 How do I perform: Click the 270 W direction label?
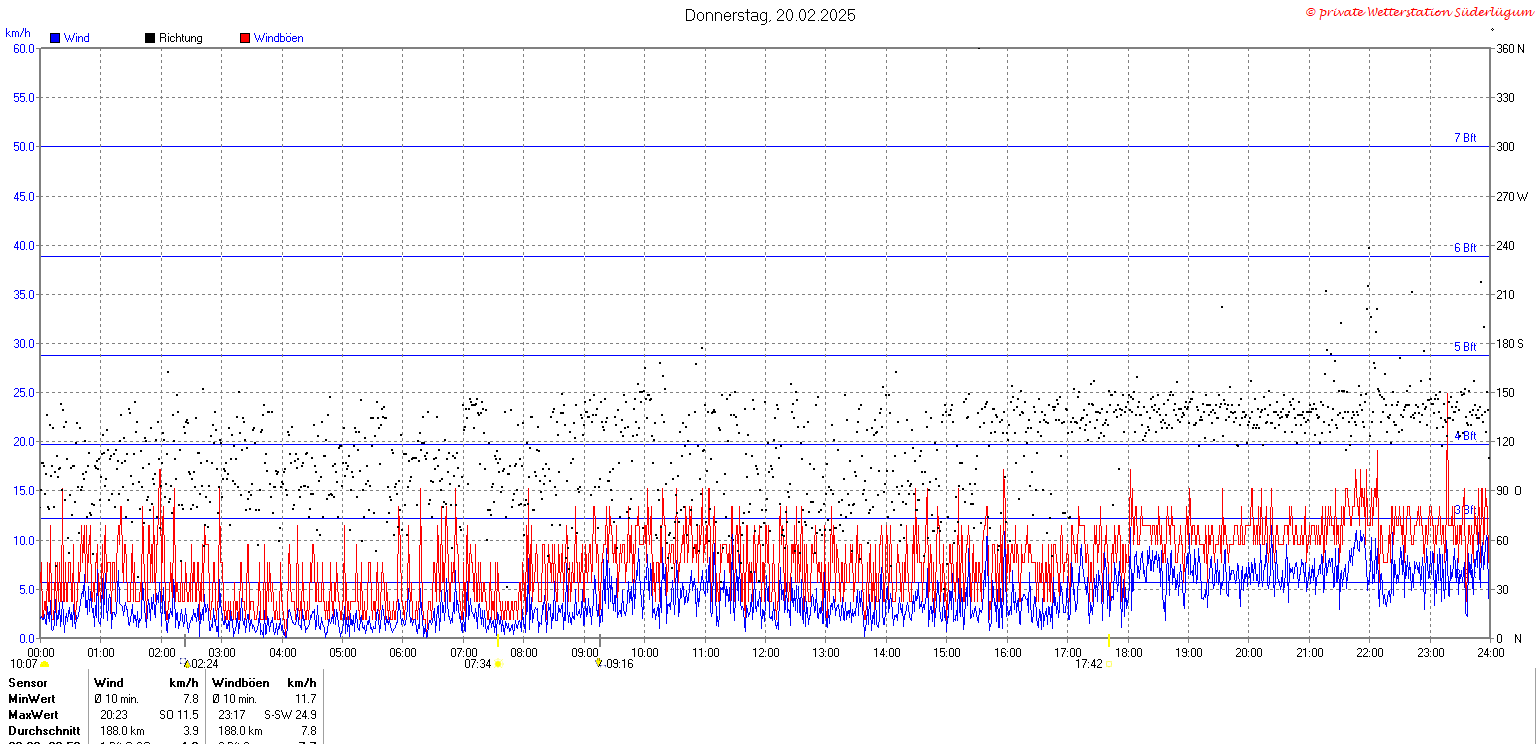click(x=1511, y=196)
